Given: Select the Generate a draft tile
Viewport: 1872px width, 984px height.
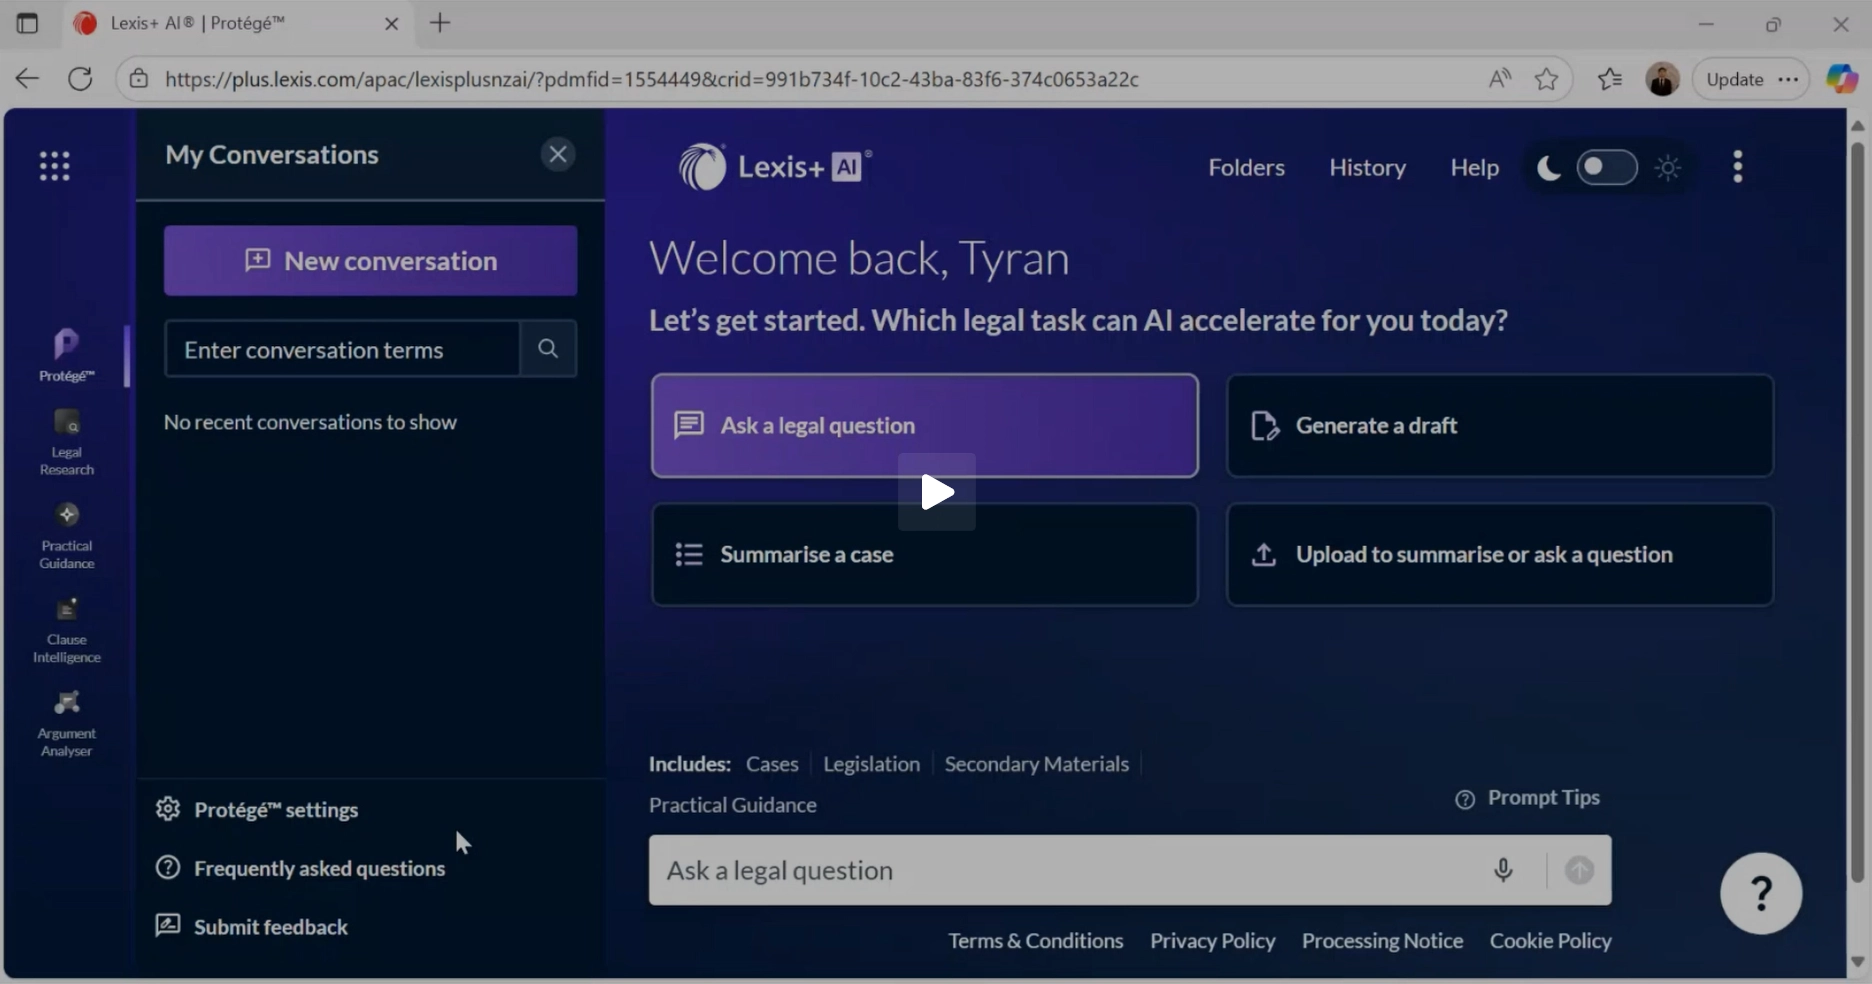Looking at the screenshot, I should tap(1499, 425).
